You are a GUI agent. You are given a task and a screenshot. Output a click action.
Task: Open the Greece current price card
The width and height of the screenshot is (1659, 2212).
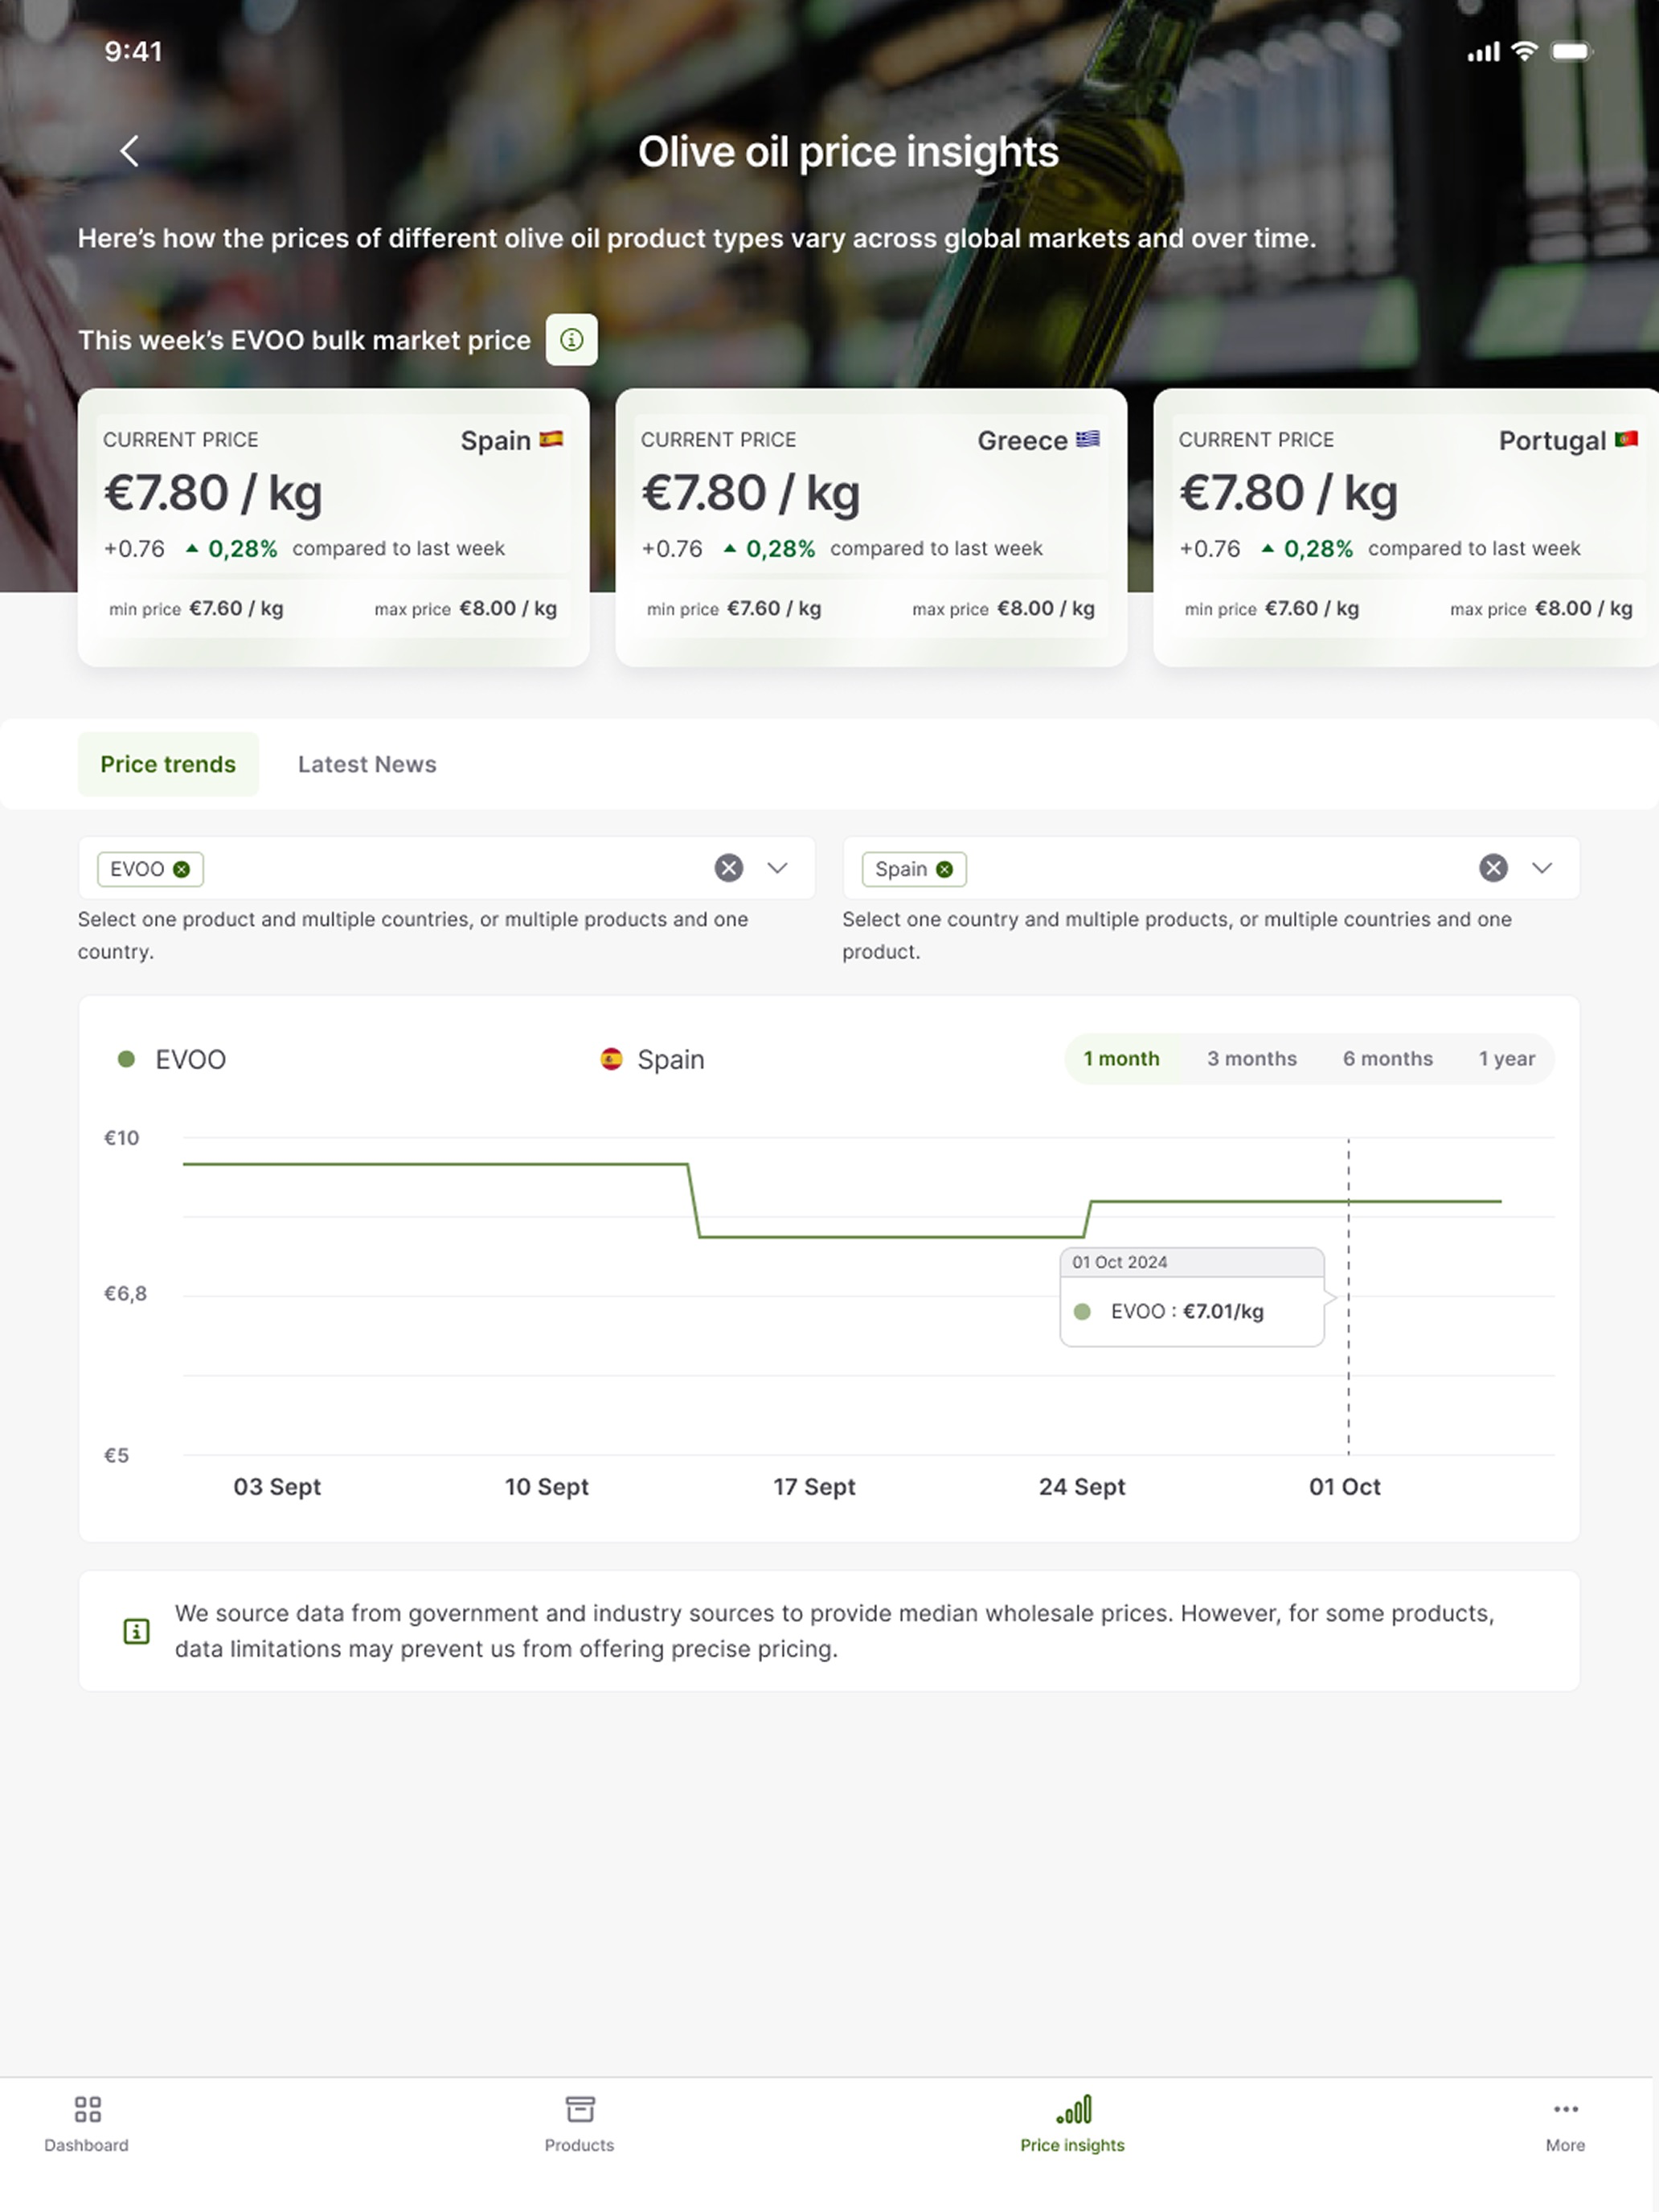coord(871,527)
